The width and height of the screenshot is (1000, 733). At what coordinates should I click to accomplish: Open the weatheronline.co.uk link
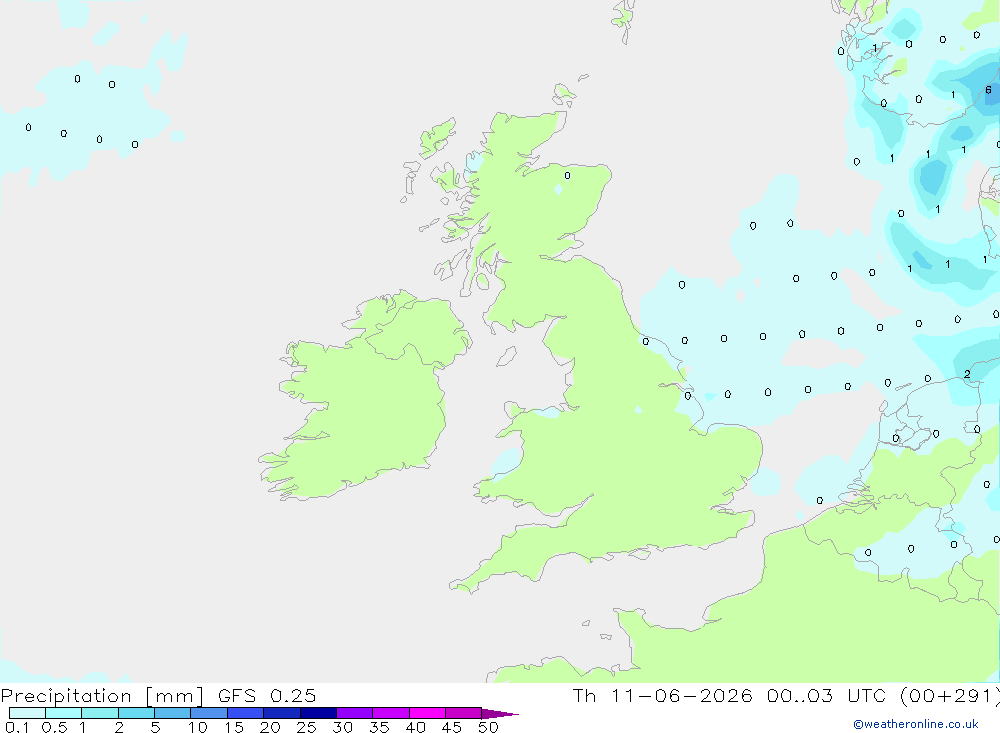tap(915, 724)
